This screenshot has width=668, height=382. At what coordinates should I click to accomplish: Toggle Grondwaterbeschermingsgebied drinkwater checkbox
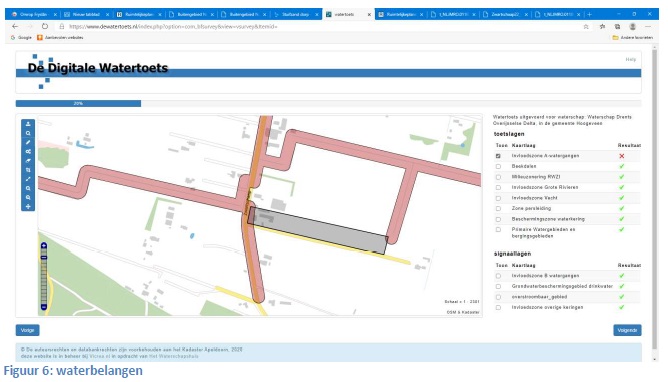pos(498,287)
